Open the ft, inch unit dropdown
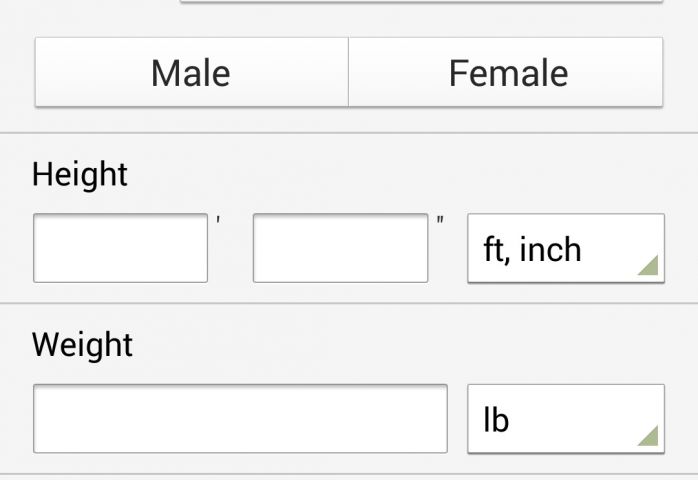Viewport: 698px width, 480px height. coord(565,248)
